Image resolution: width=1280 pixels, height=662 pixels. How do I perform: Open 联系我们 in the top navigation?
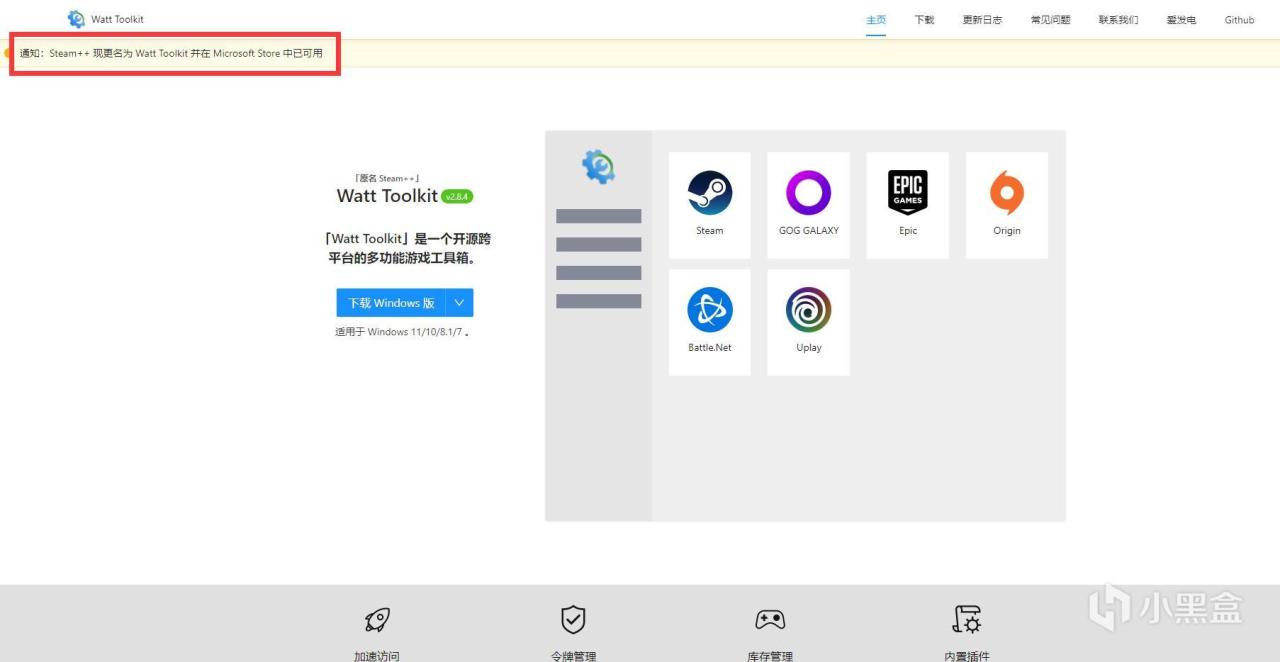point(1118,20)
